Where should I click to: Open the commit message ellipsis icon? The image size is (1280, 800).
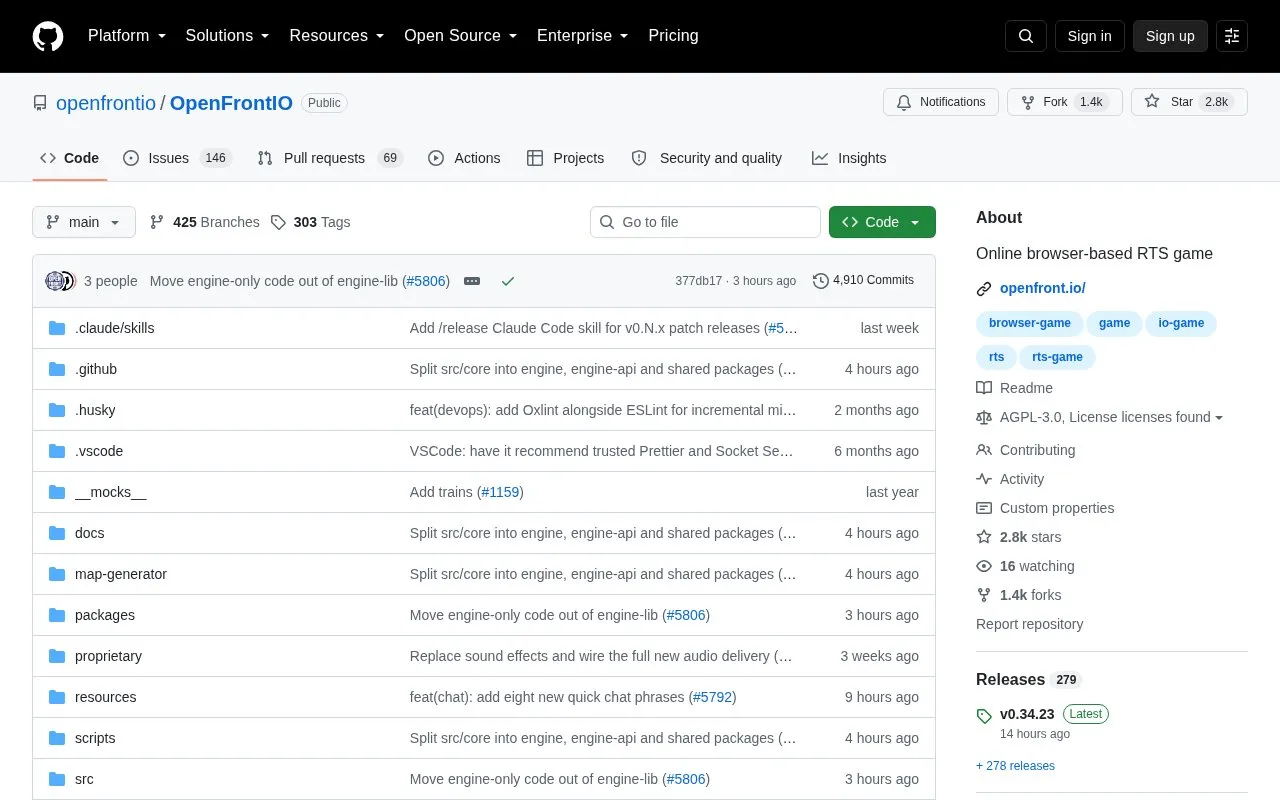pos(472,281)
